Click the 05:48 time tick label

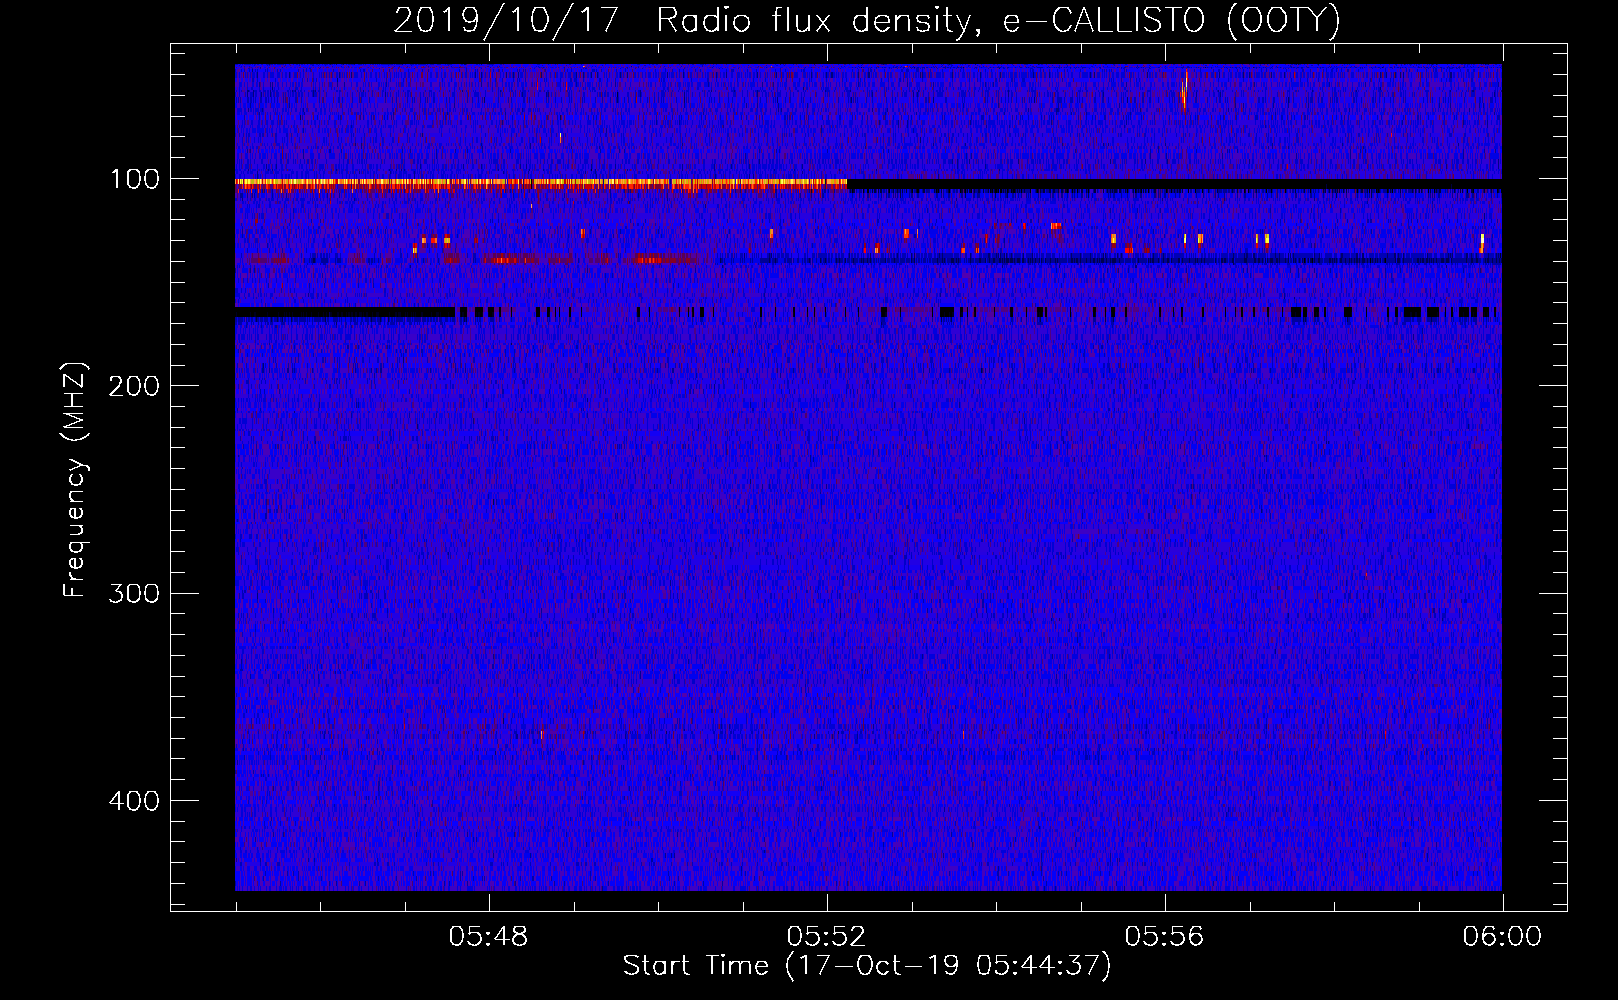point(488,937)
